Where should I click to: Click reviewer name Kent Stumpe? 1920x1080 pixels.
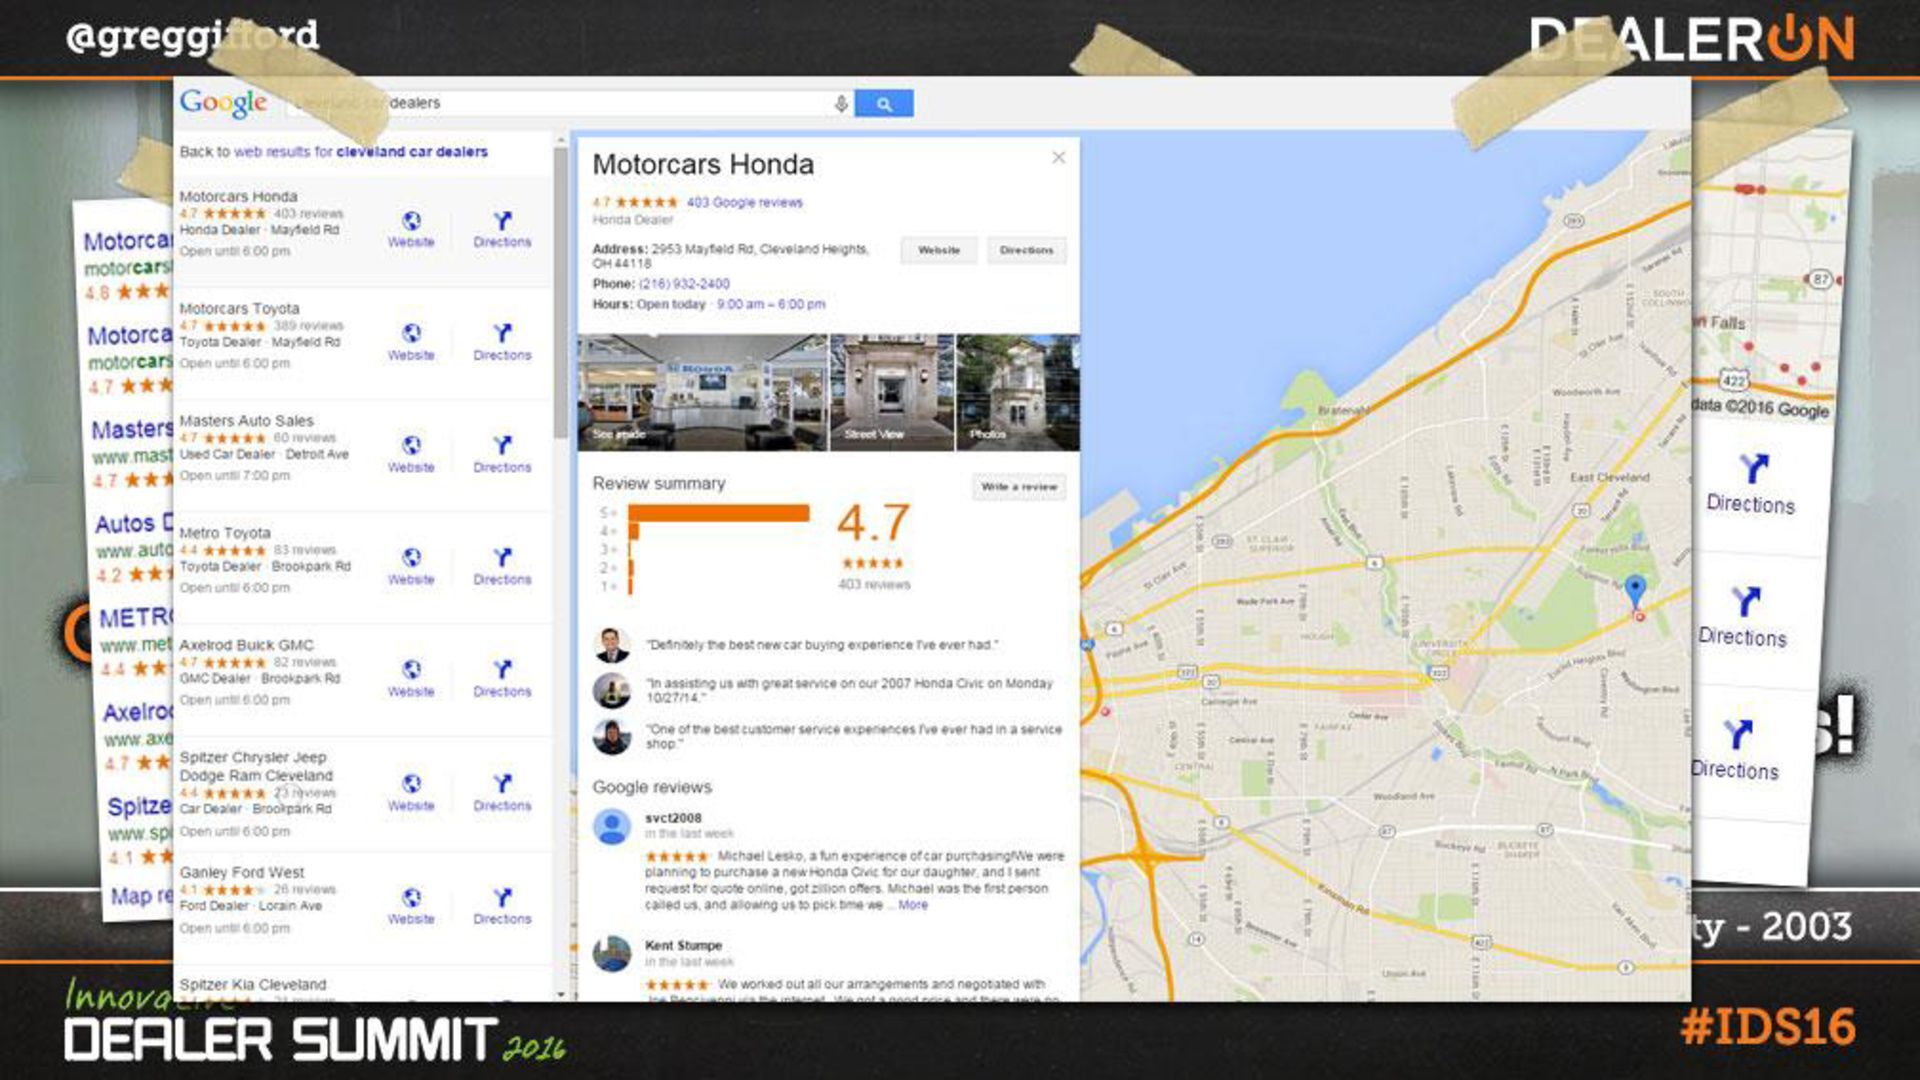pyautogui.click(x=684, y=945)
